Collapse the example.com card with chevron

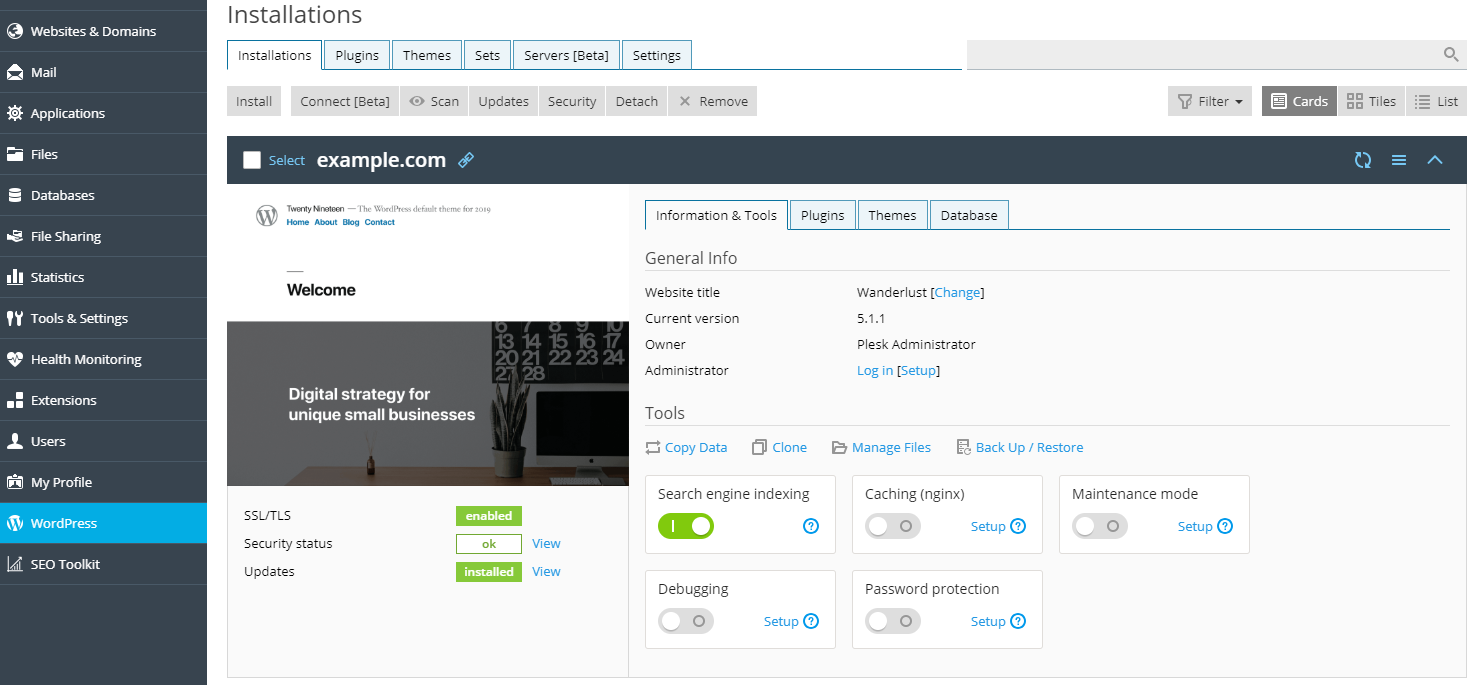pos(1434,160)
